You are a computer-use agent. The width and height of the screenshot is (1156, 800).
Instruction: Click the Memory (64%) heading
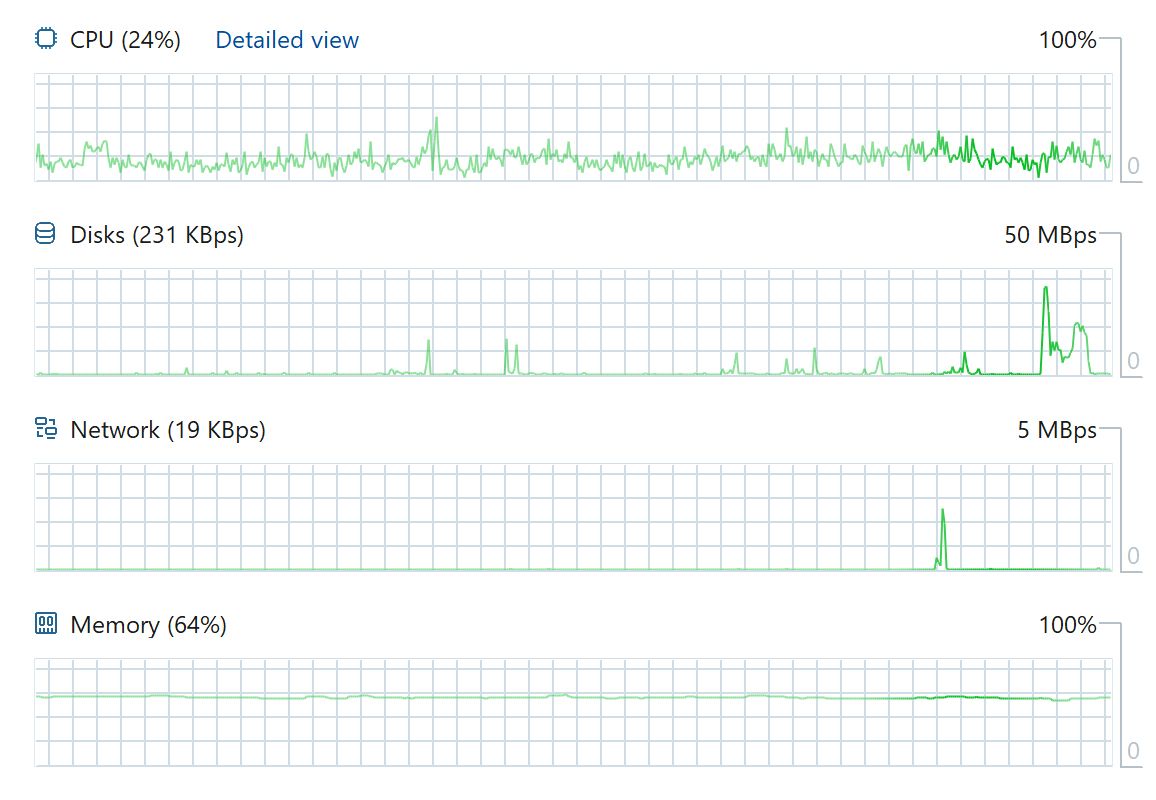[148, 625]
